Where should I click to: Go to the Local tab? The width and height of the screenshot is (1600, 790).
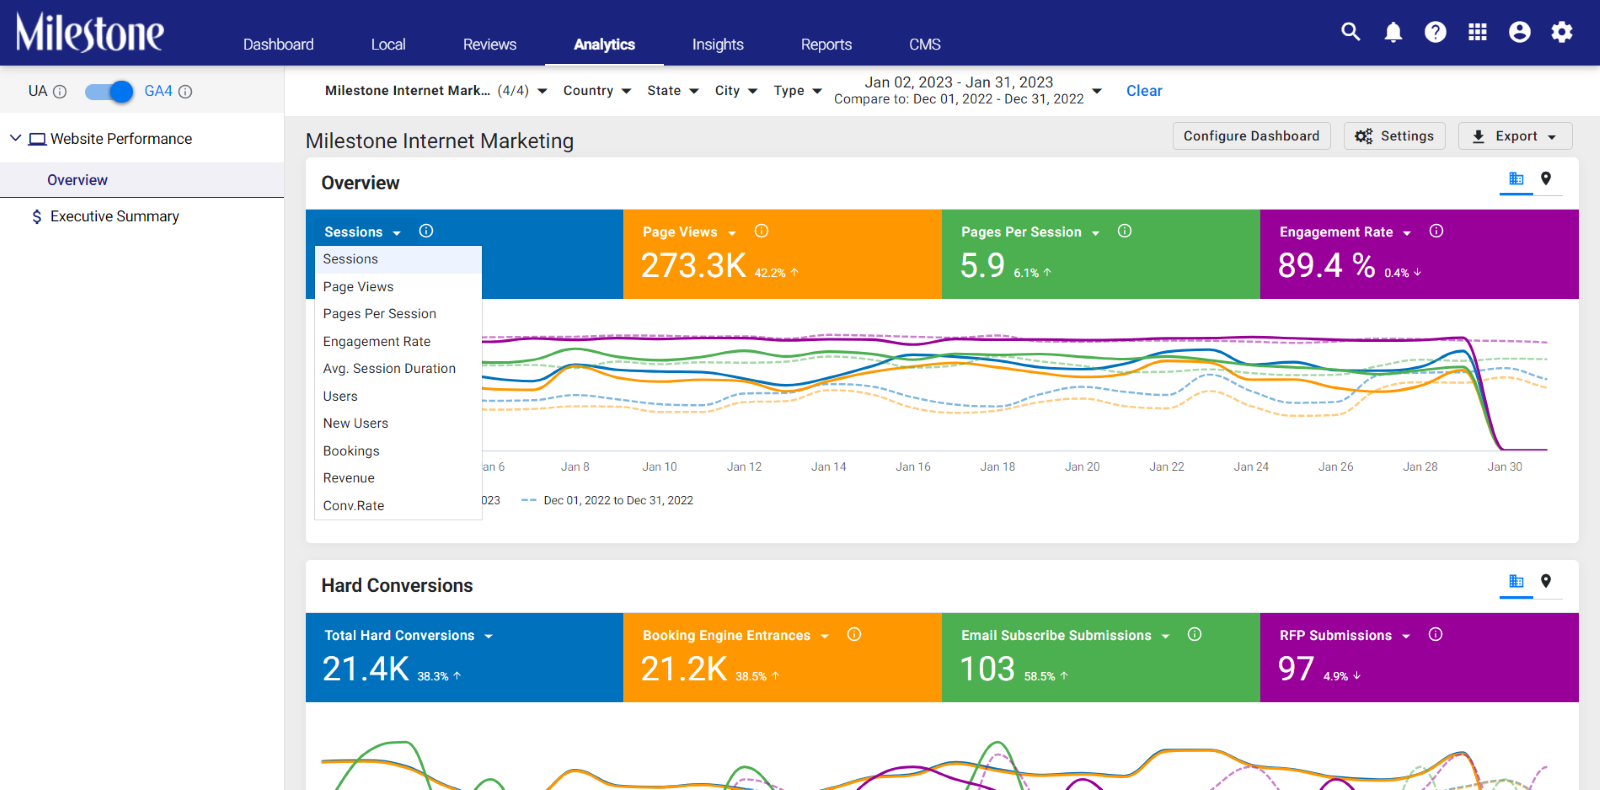(388, 44)
